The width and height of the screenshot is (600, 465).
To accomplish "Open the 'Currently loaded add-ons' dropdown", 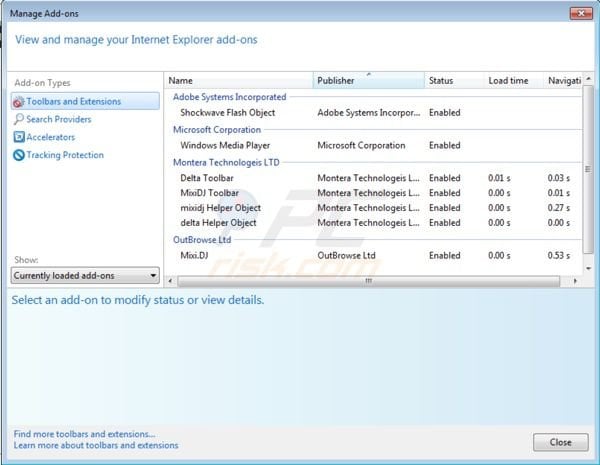I will click(x=85, y=276).
